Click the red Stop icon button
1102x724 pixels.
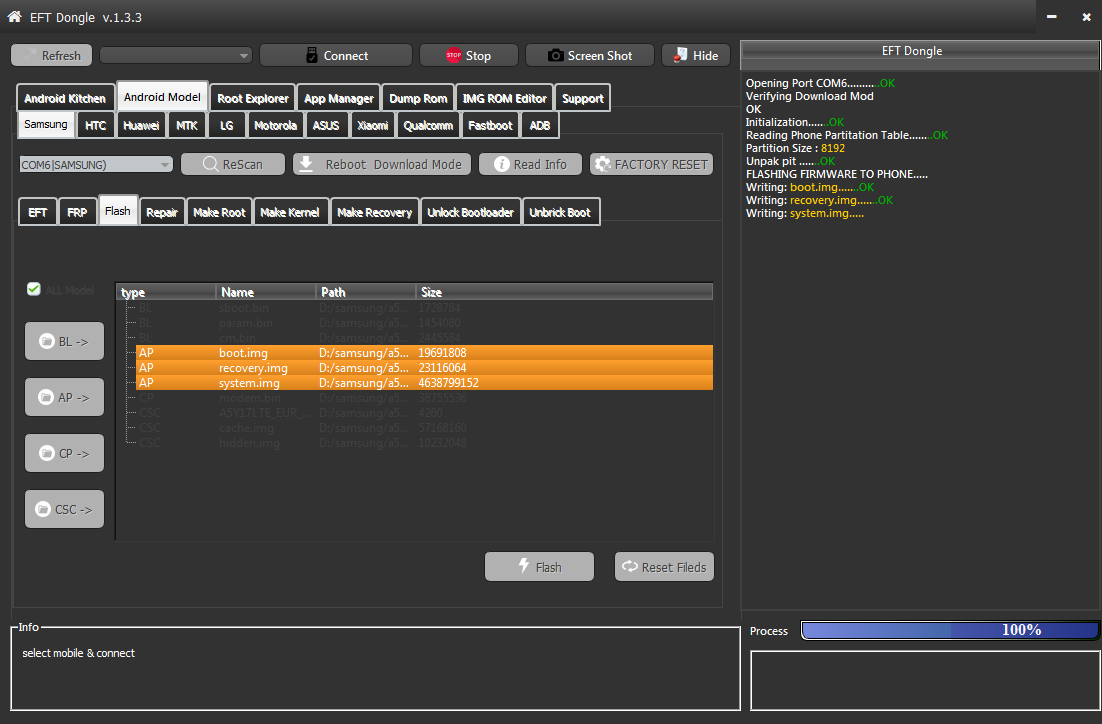(469, 56)
